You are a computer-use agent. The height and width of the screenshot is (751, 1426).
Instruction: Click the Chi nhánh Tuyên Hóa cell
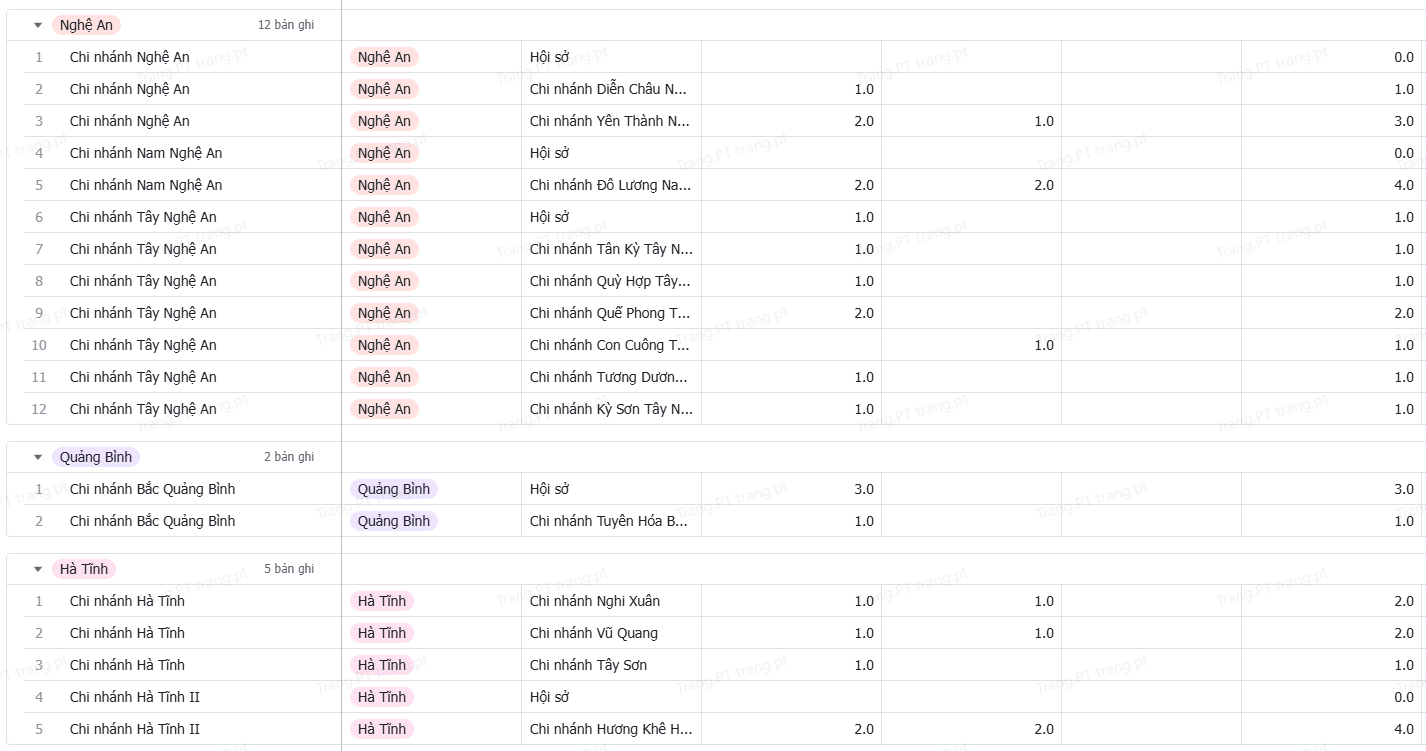point(610,521)
